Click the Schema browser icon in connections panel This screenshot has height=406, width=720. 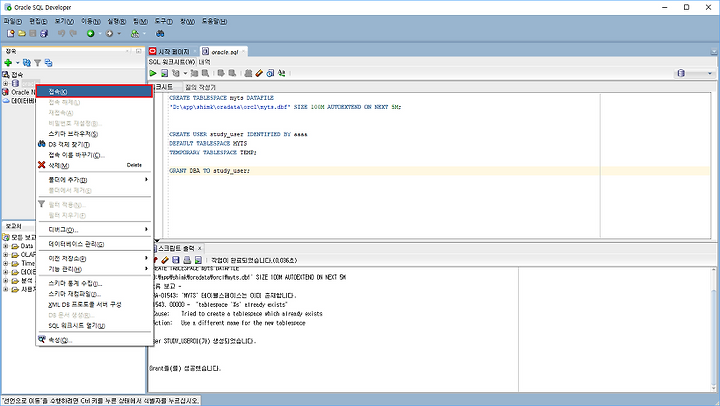[x=48, y=62]
